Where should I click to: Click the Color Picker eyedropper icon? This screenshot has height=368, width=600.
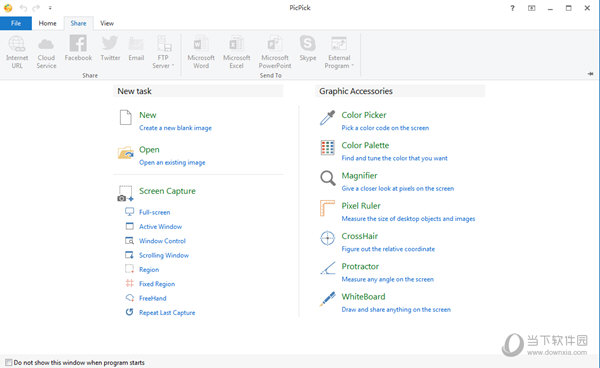328,118
